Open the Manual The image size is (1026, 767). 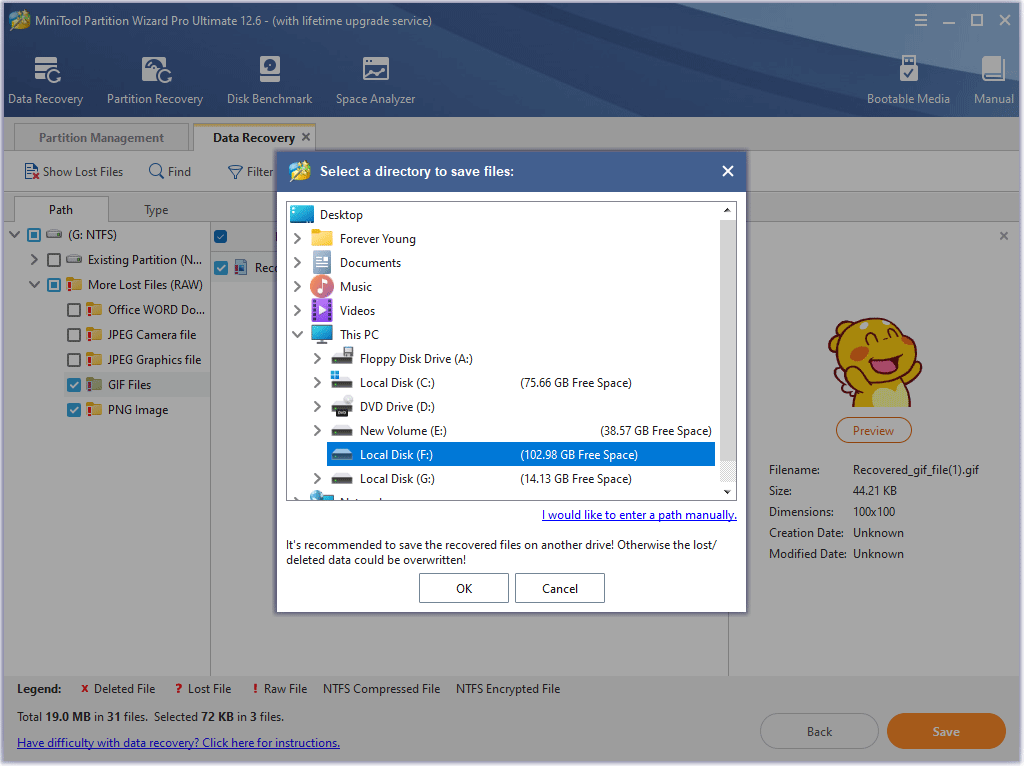992,78
